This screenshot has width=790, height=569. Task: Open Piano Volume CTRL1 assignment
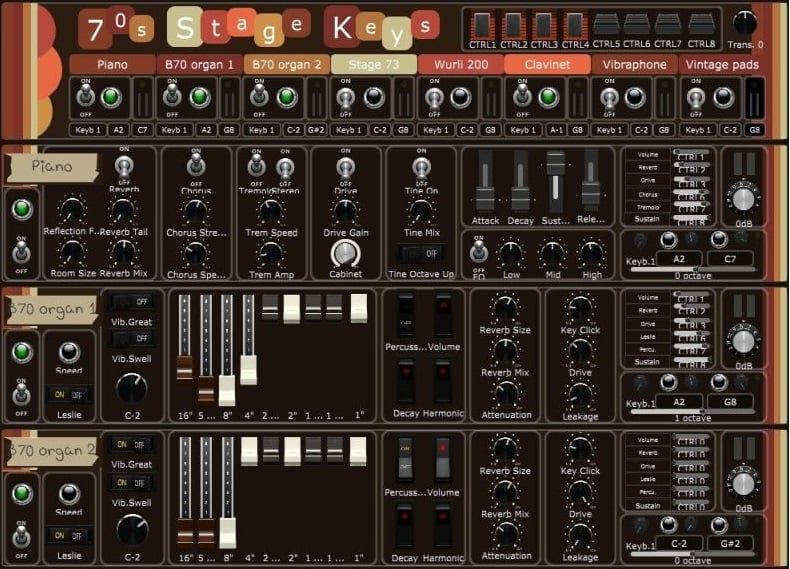tap(691, 155)
